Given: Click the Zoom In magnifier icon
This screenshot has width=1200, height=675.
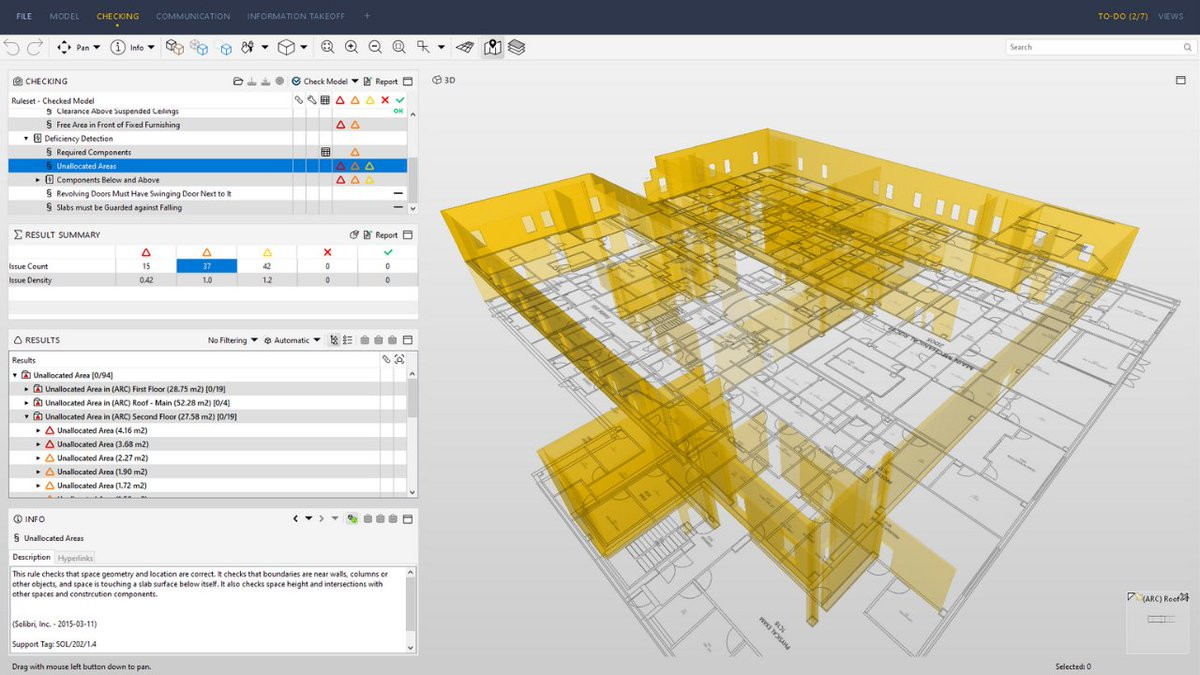Looking at the screenshot, I should coord(351,47).
